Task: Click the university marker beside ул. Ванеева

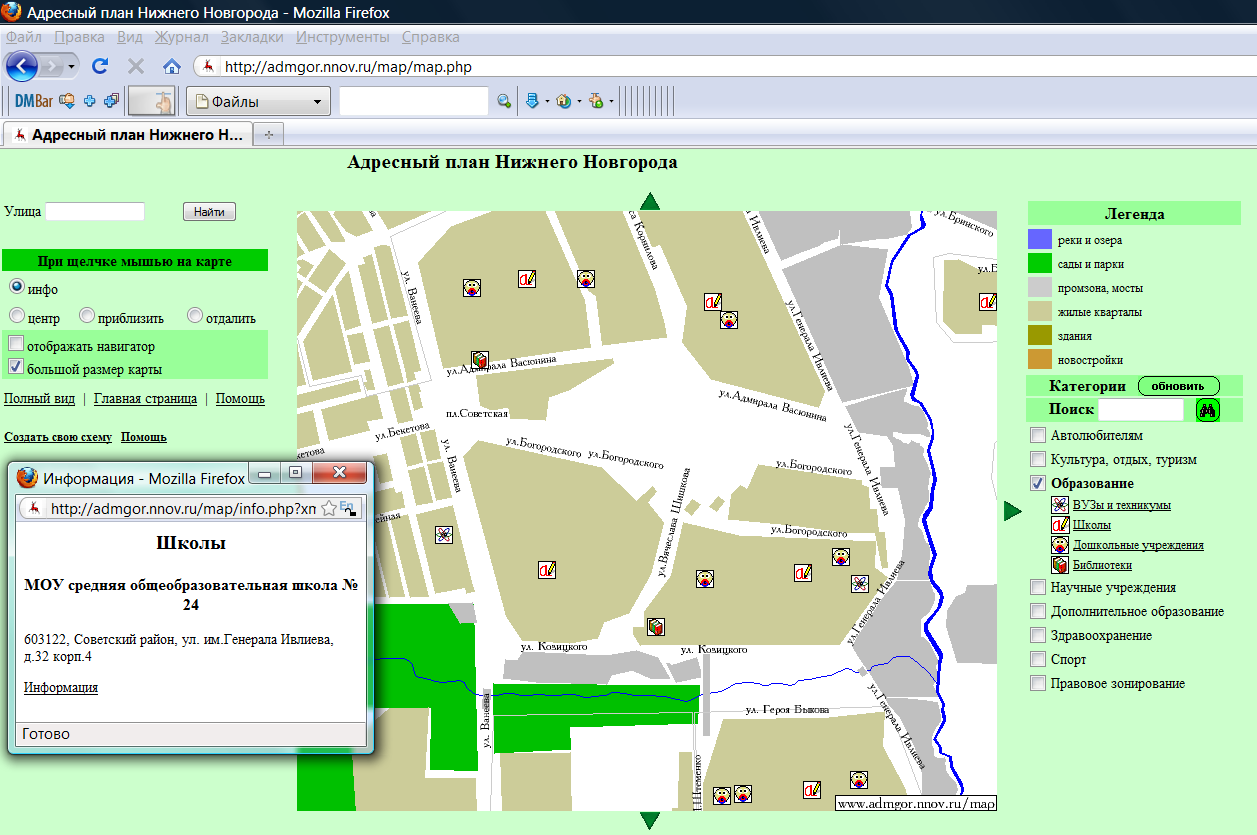Action: coord(444,535)
